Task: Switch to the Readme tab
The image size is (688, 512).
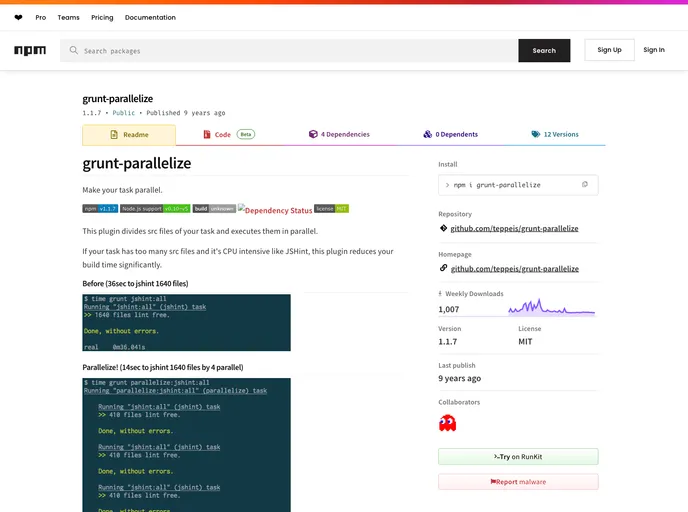Action: pos(129,135)
